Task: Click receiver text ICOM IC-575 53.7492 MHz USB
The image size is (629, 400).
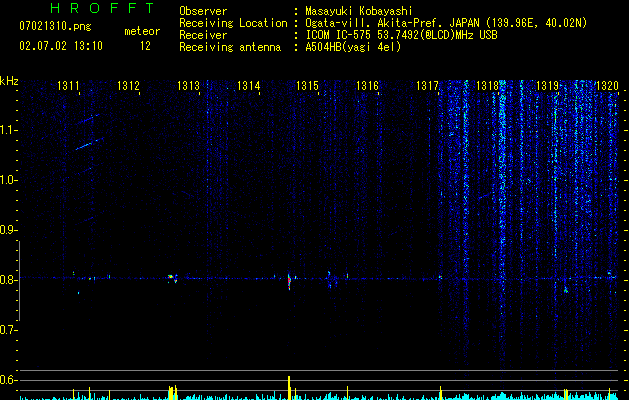Action: click(x=401, y=35)
